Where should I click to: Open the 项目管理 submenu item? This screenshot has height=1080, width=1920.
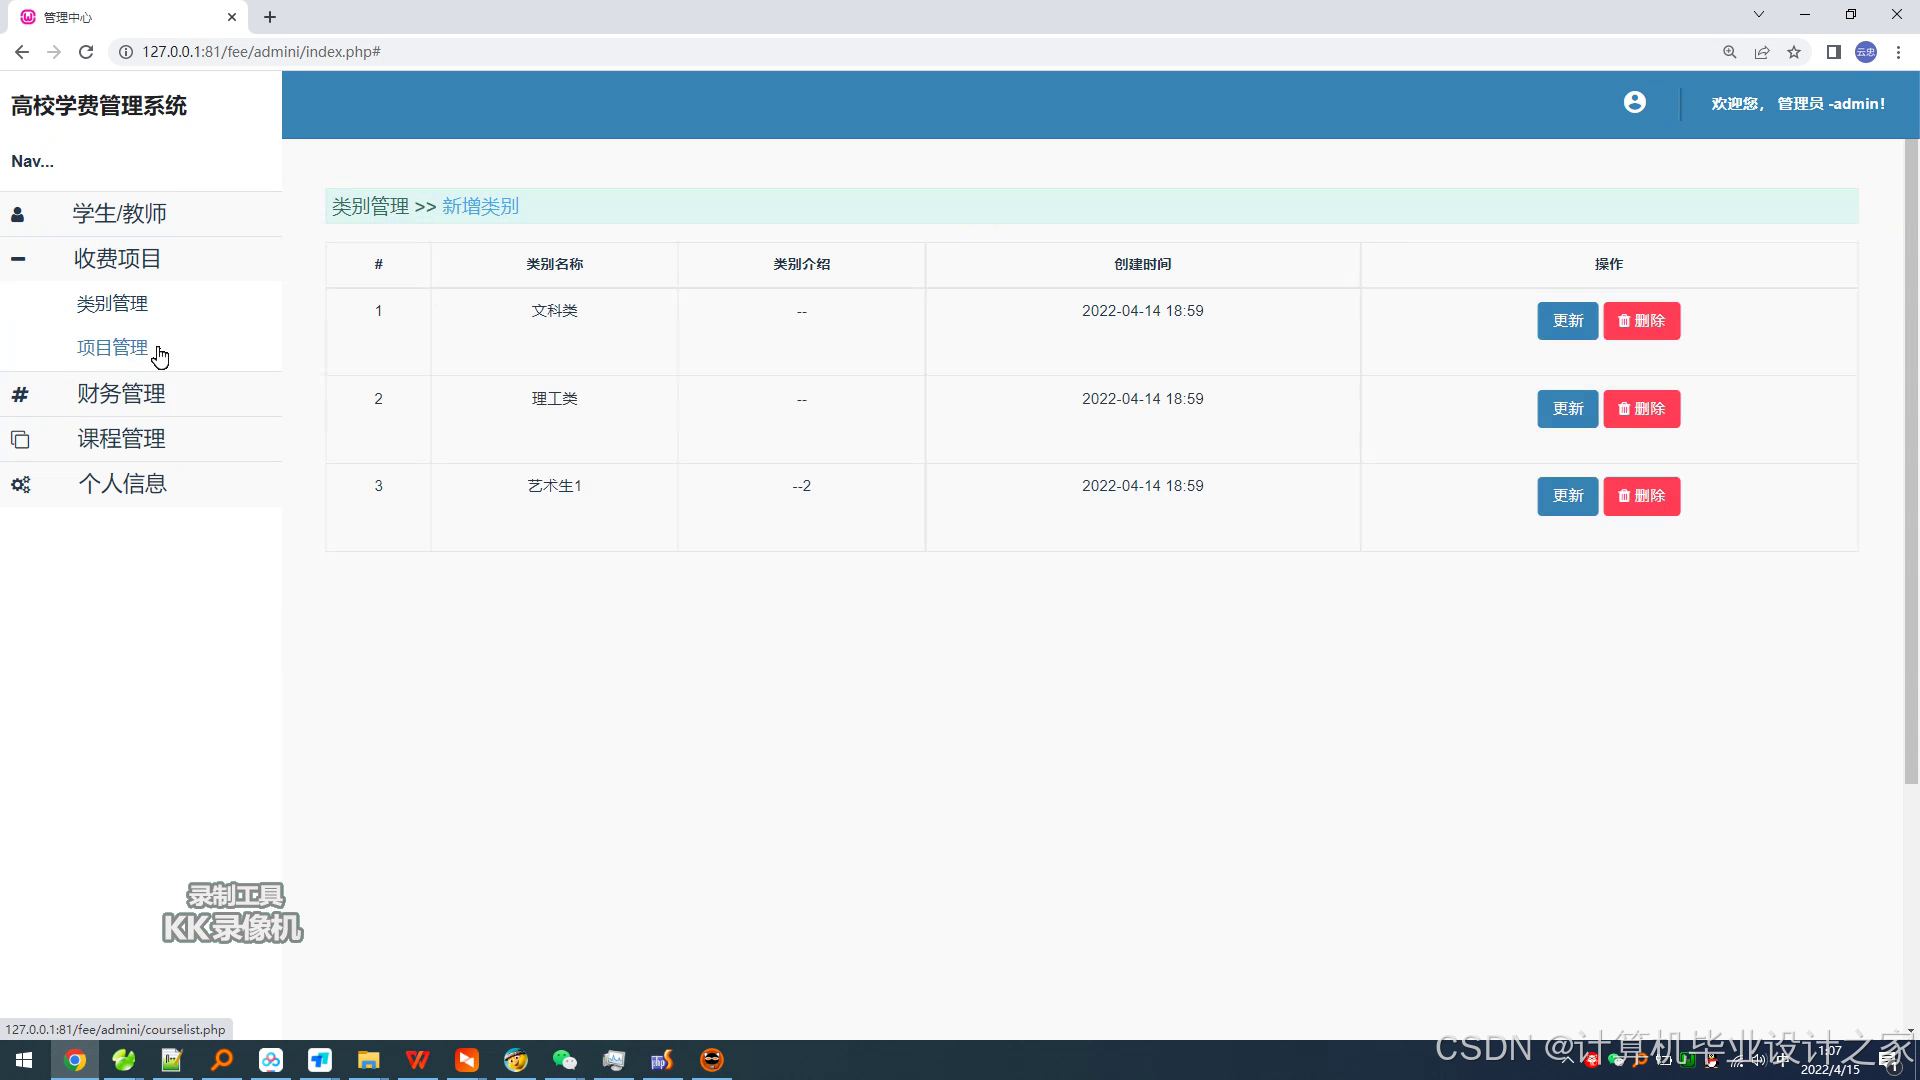112,347
